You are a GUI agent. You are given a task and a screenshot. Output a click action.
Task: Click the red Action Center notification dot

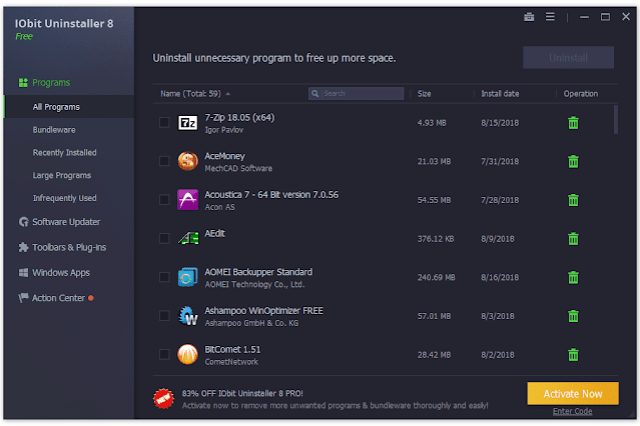[91, 298]
